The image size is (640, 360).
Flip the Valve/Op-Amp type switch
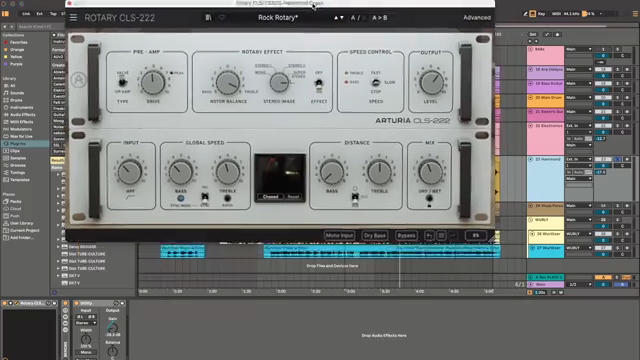coord(122,82)
